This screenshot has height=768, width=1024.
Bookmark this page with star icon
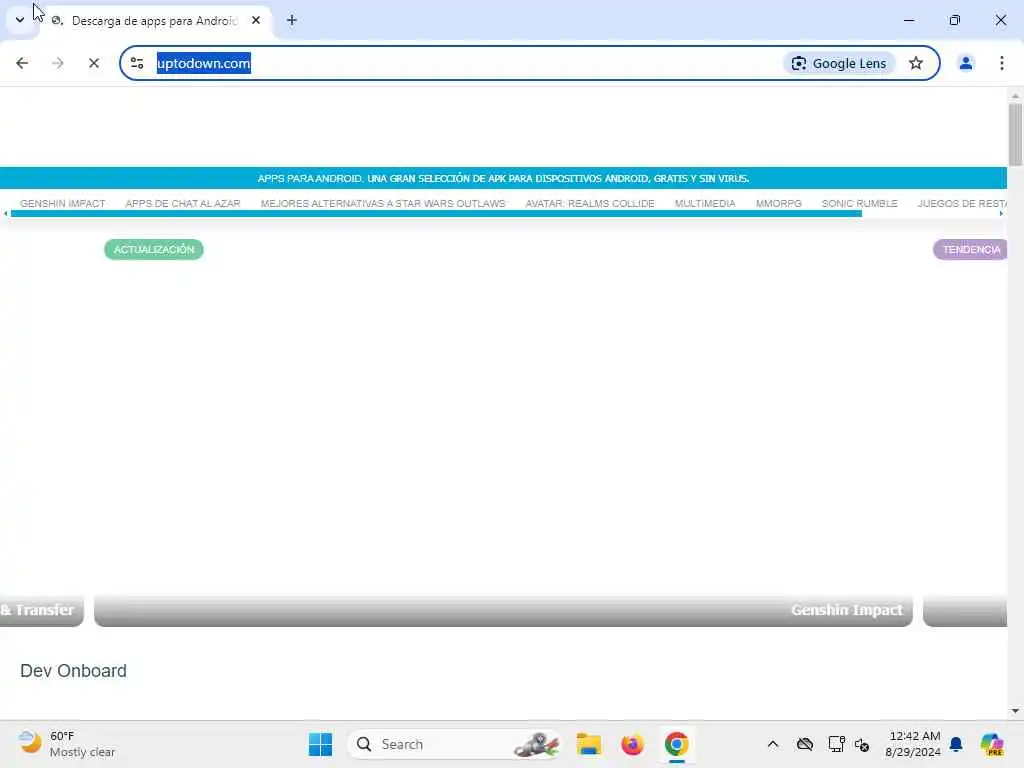click(x=916, y=63)
